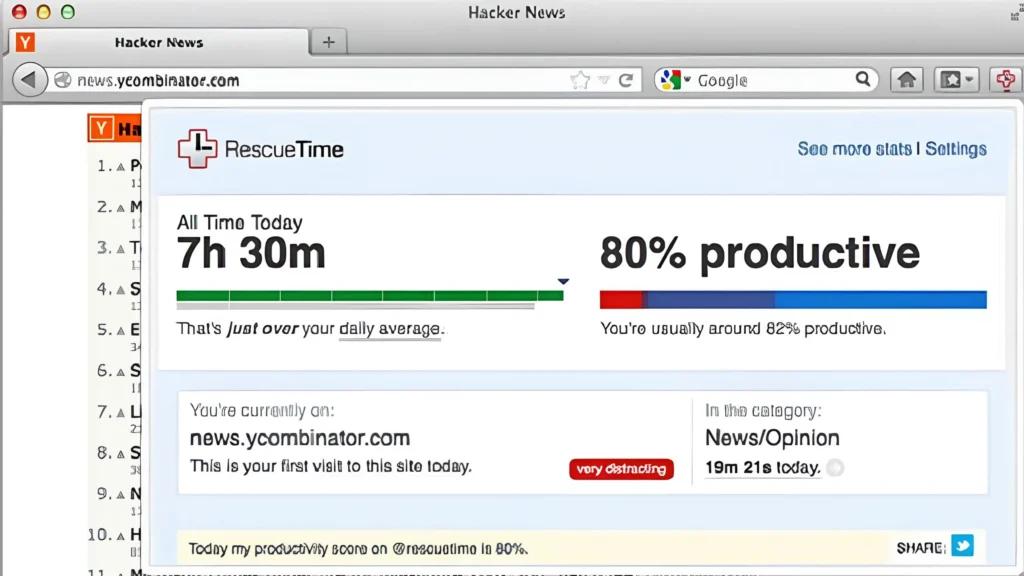Go to the browser home page icon
The image size is (1024, 576).
pyautogui.click(x=906, y=80)
